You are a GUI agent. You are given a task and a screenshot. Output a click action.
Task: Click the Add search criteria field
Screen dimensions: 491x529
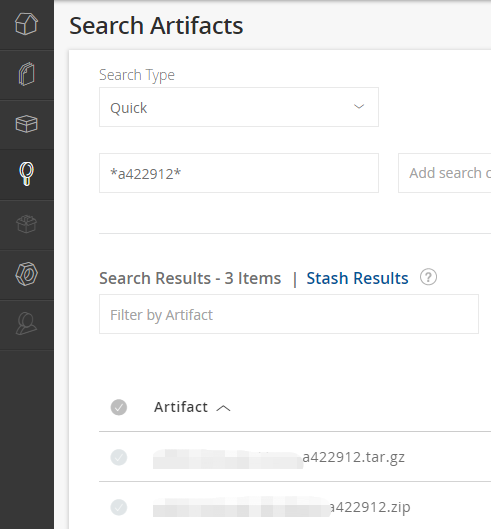tap(444, 173)
